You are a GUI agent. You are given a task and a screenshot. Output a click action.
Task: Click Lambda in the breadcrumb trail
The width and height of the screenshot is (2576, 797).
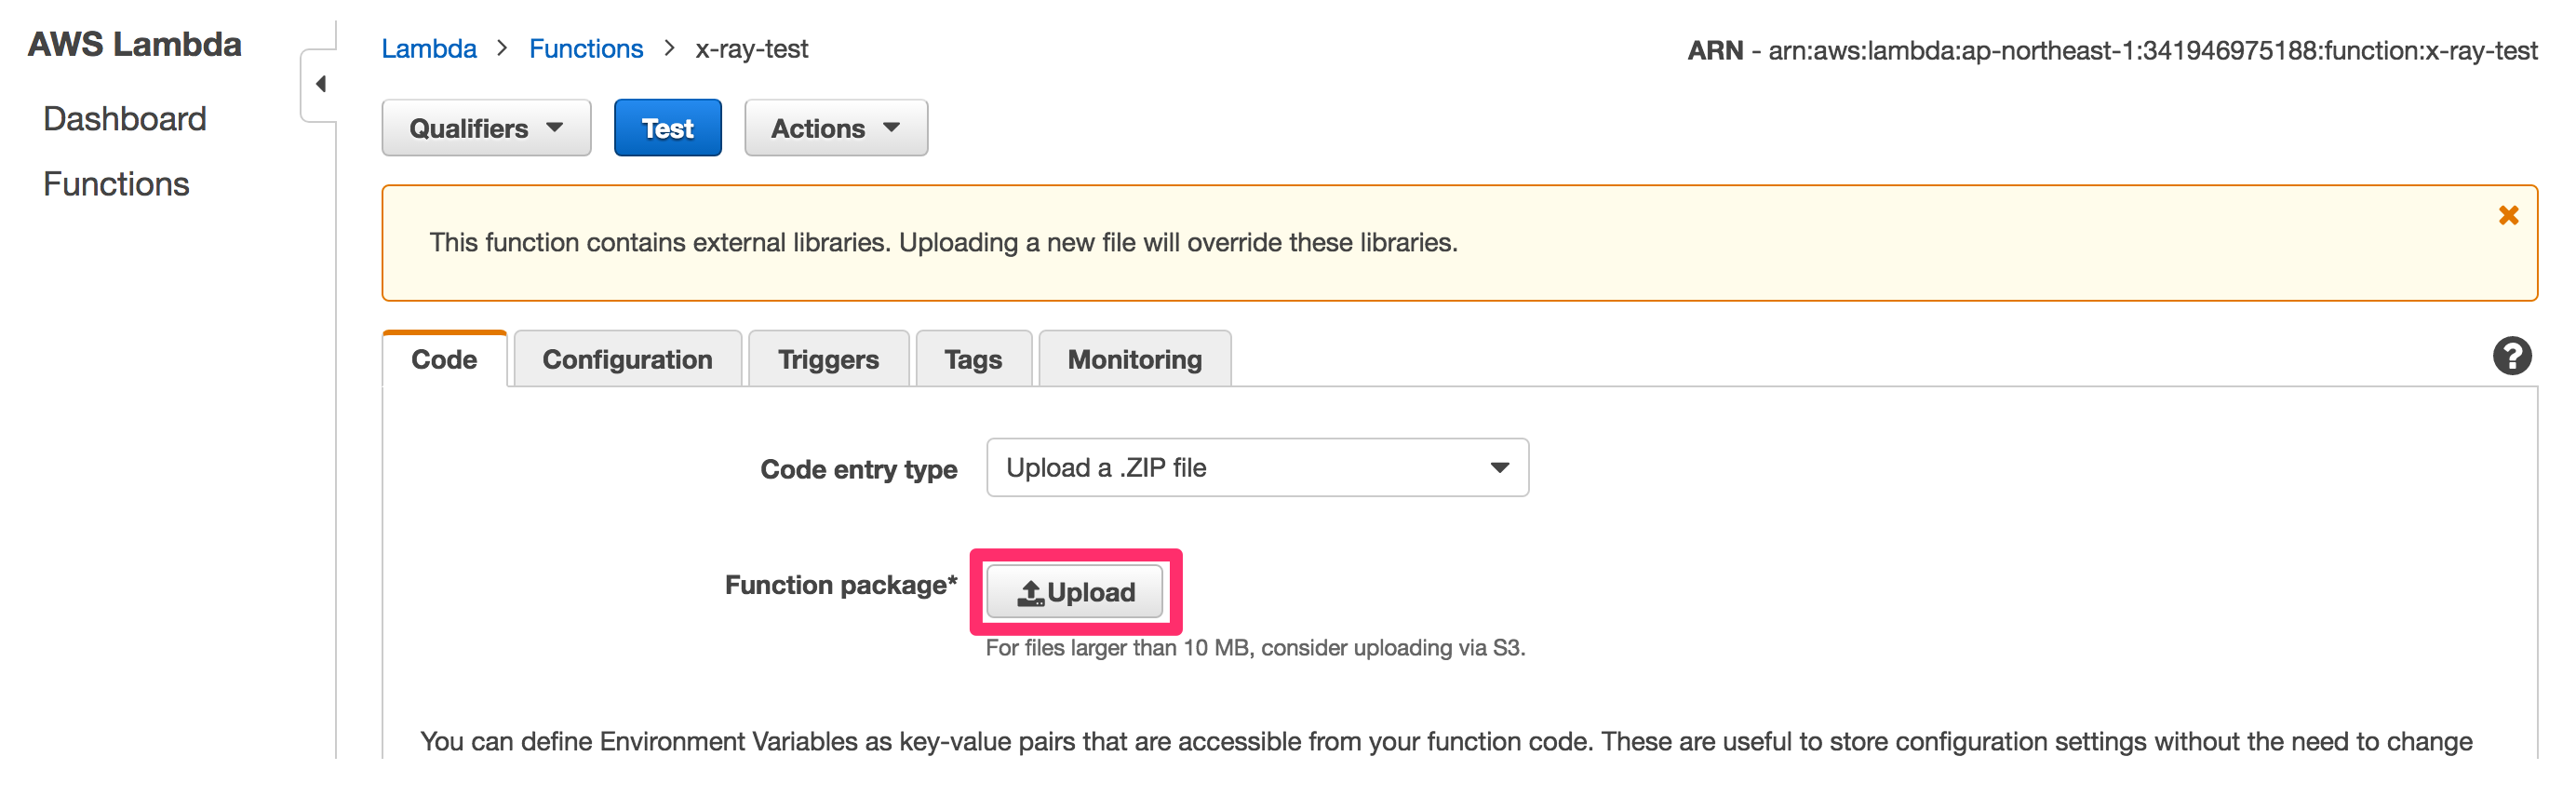(429, 48)
